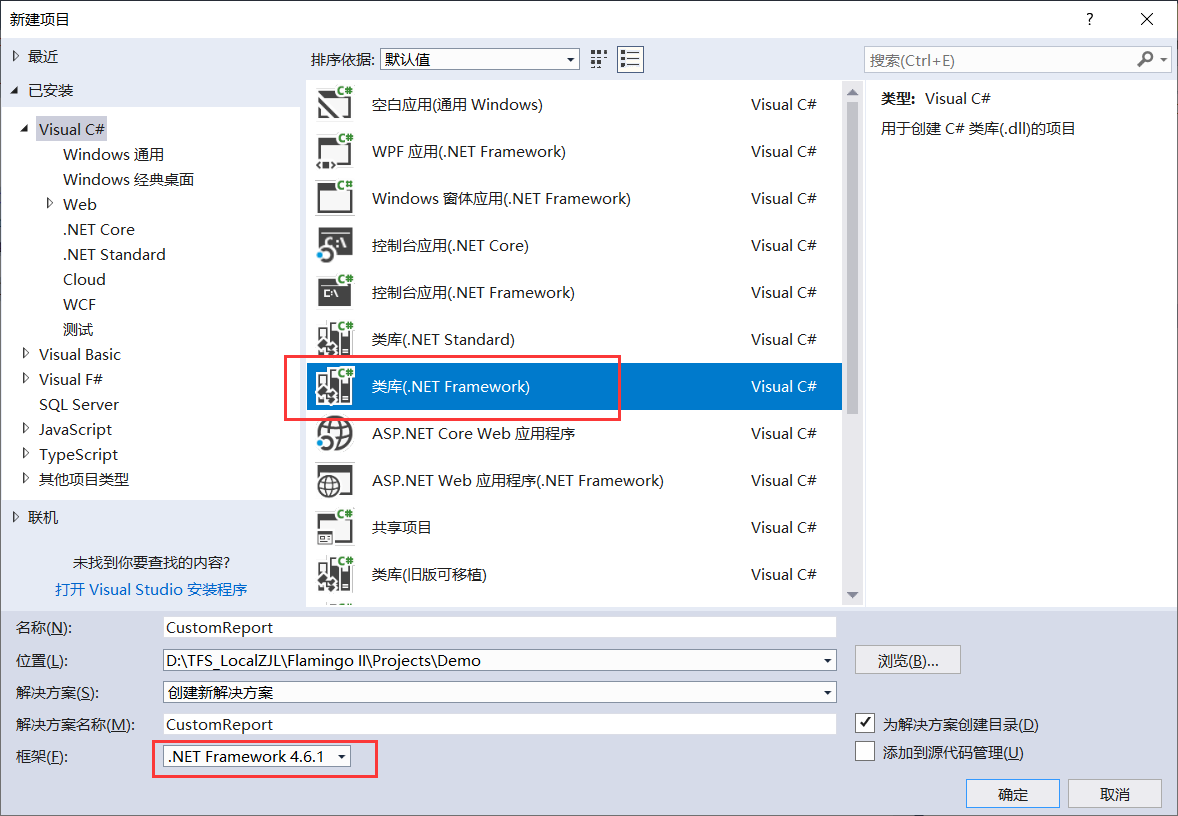Click the Shared Project template icon
The width and height of the screenshot is (1178, 816).
(335, 528)
